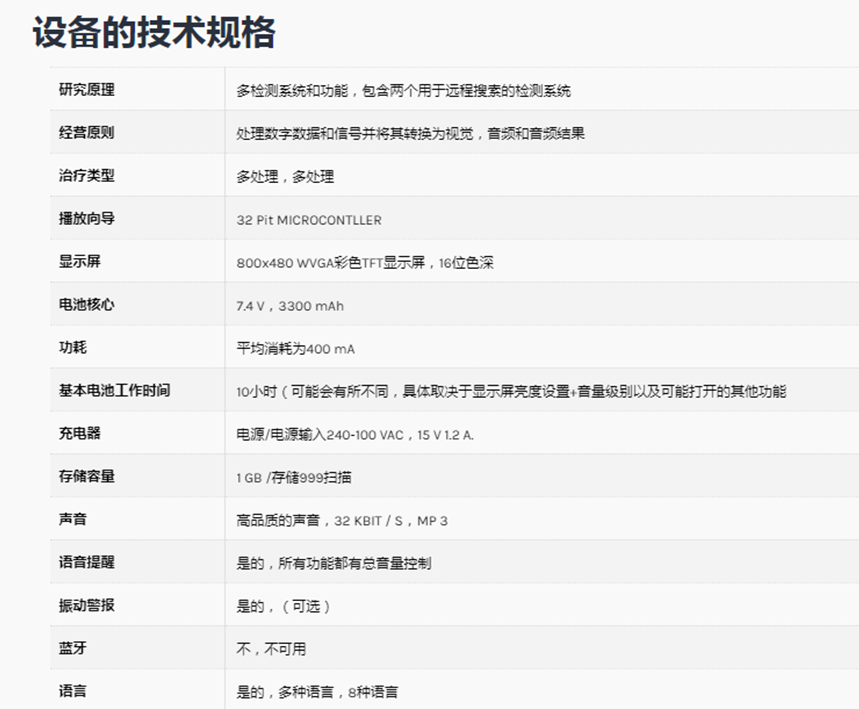
Task: Select the 平均消耗为400 mA value text
Action: [295, 349]
